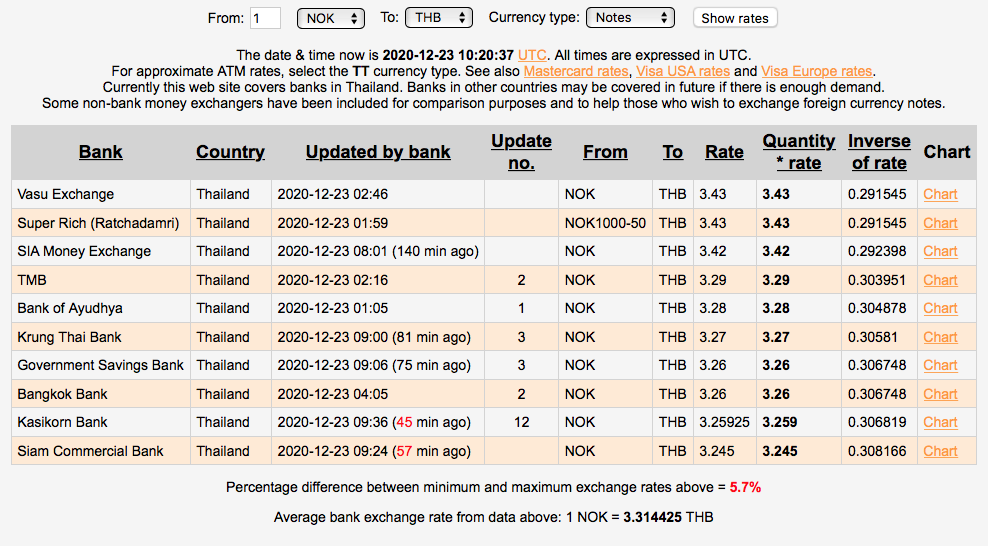This screenshot has height=546, width=988.
Task: Open the Mastercard rates link
Action: (x=576, y=71)
